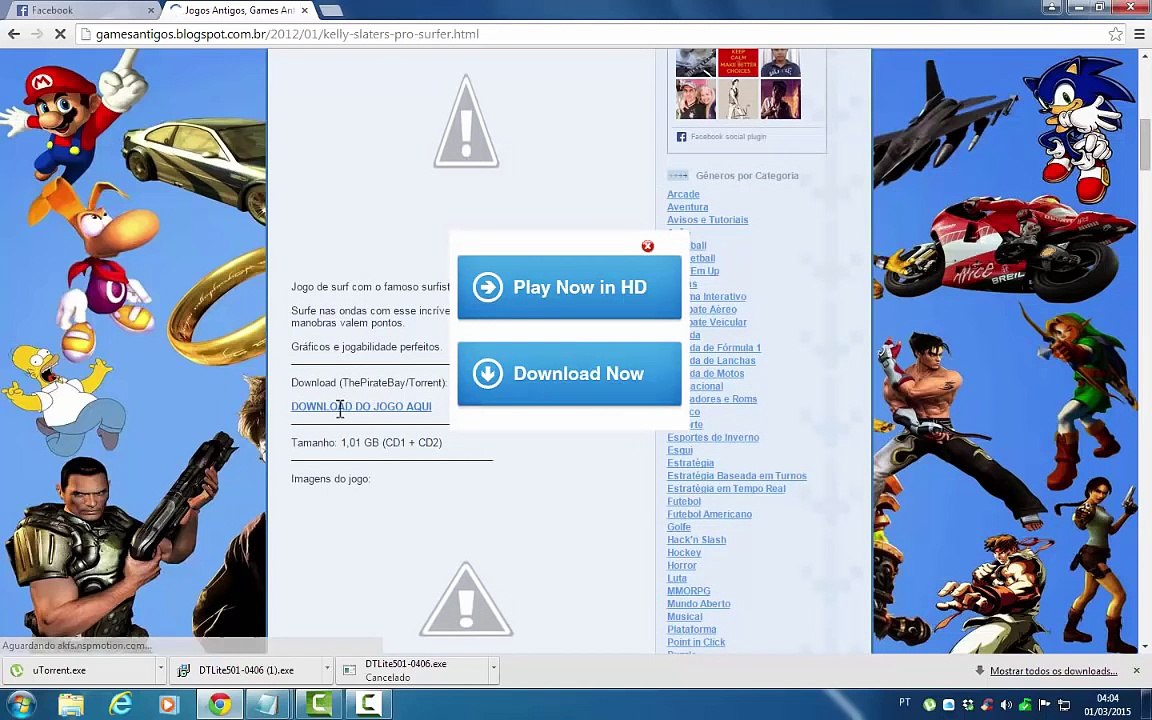
Task: Open the uTorrent.exe downloaded file
Action: [x=79, y=670]
